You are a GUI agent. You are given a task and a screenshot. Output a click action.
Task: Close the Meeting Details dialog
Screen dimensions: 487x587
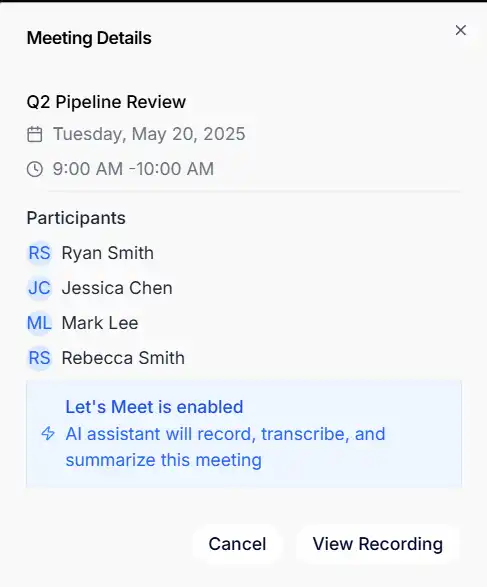pyautogui.click(x=460, y=30)
